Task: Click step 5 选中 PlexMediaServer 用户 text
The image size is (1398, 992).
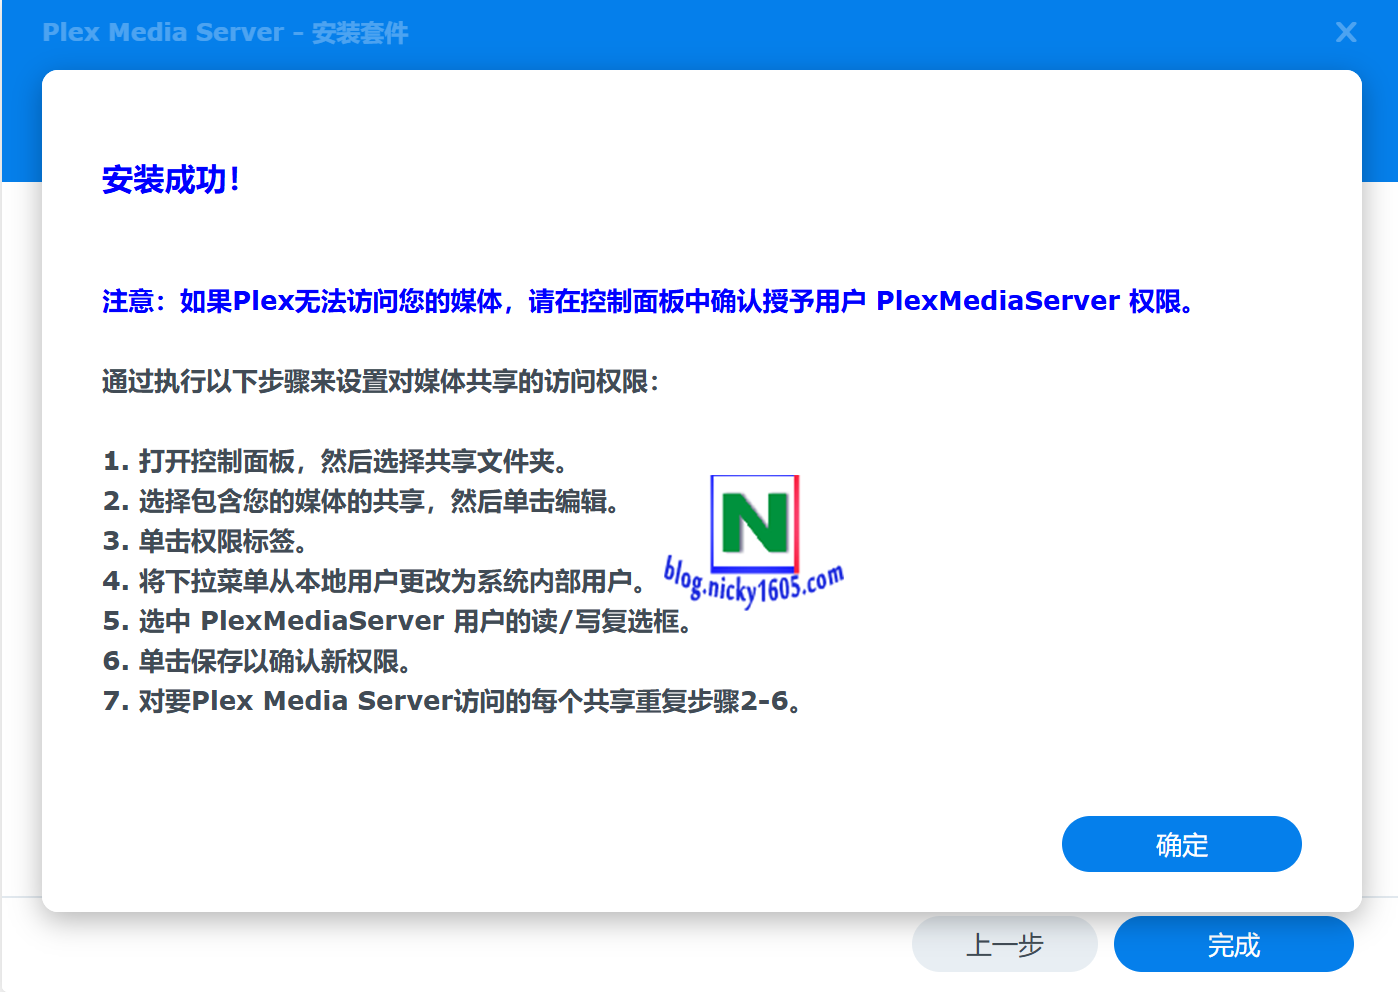Action: point(398,621)
